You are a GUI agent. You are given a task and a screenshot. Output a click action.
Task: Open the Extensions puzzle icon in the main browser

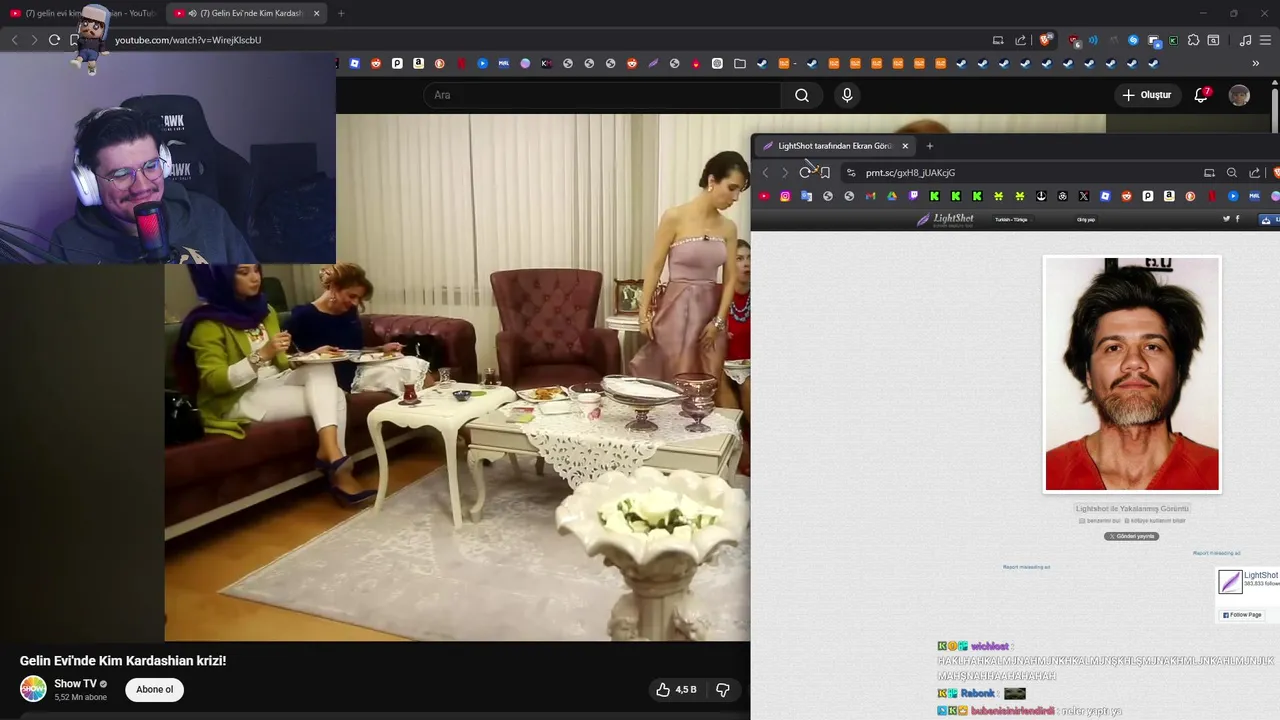(1193, 40)
